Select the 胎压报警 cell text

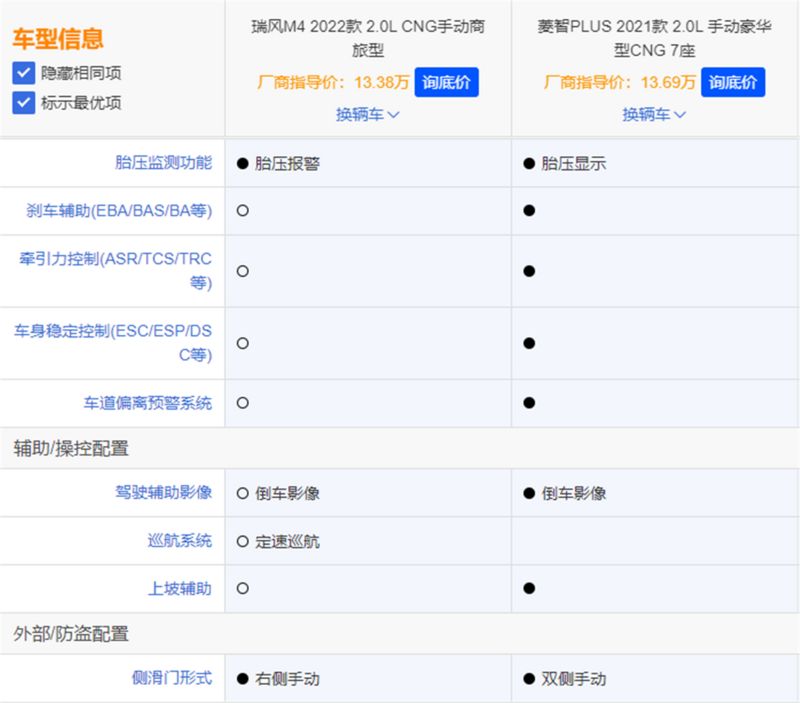pyautogui.click(x=287, y=164)
